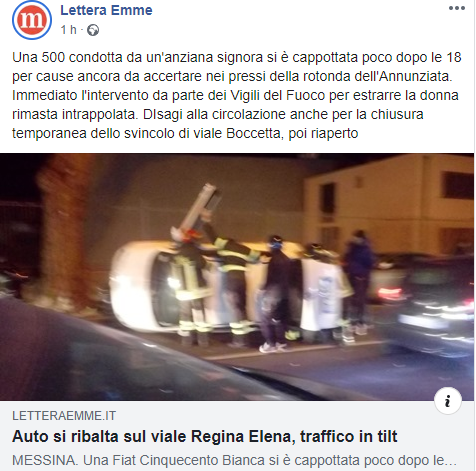Click the LETTERAEMME.IT source domain

pos(64,416)
